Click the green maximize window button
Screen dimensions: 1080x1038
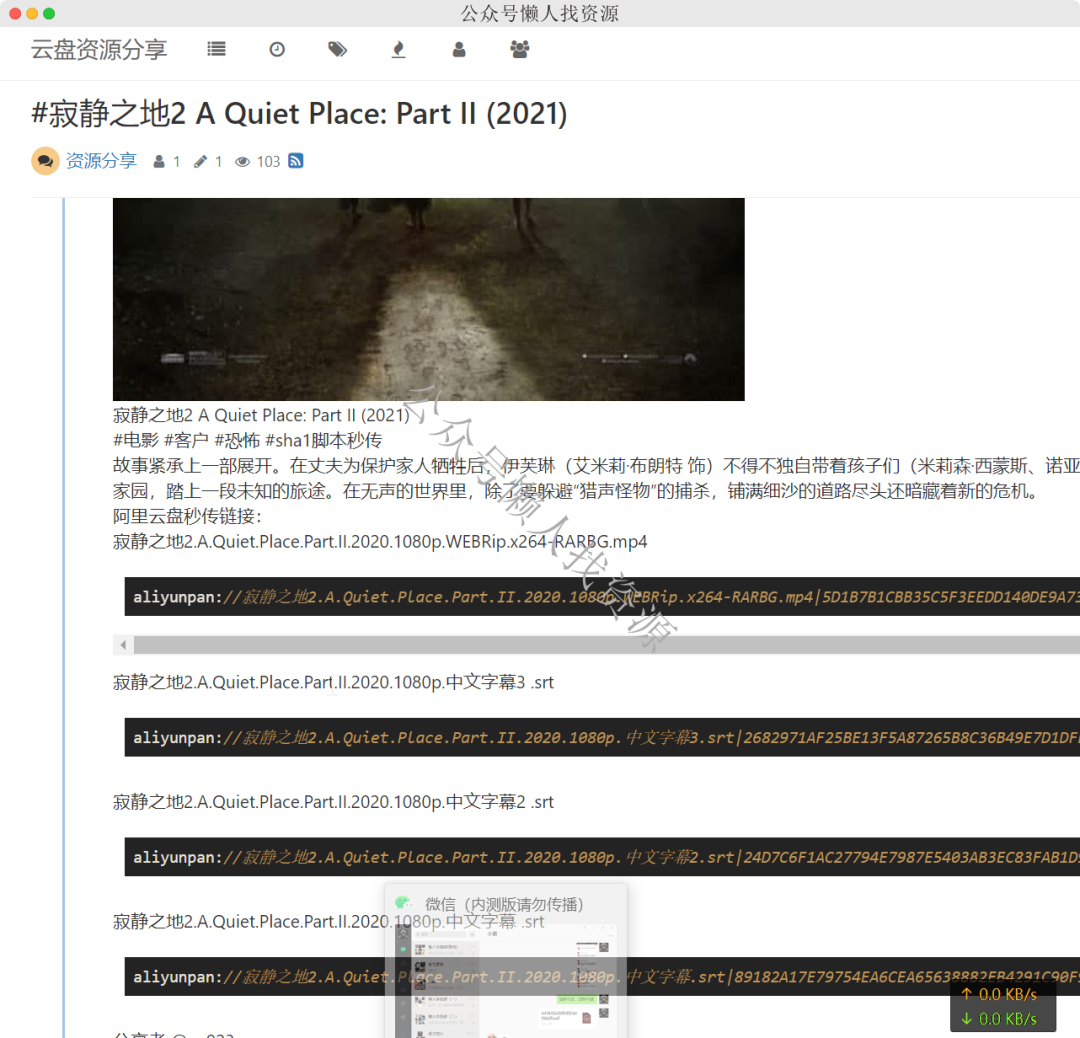(49, 13)
